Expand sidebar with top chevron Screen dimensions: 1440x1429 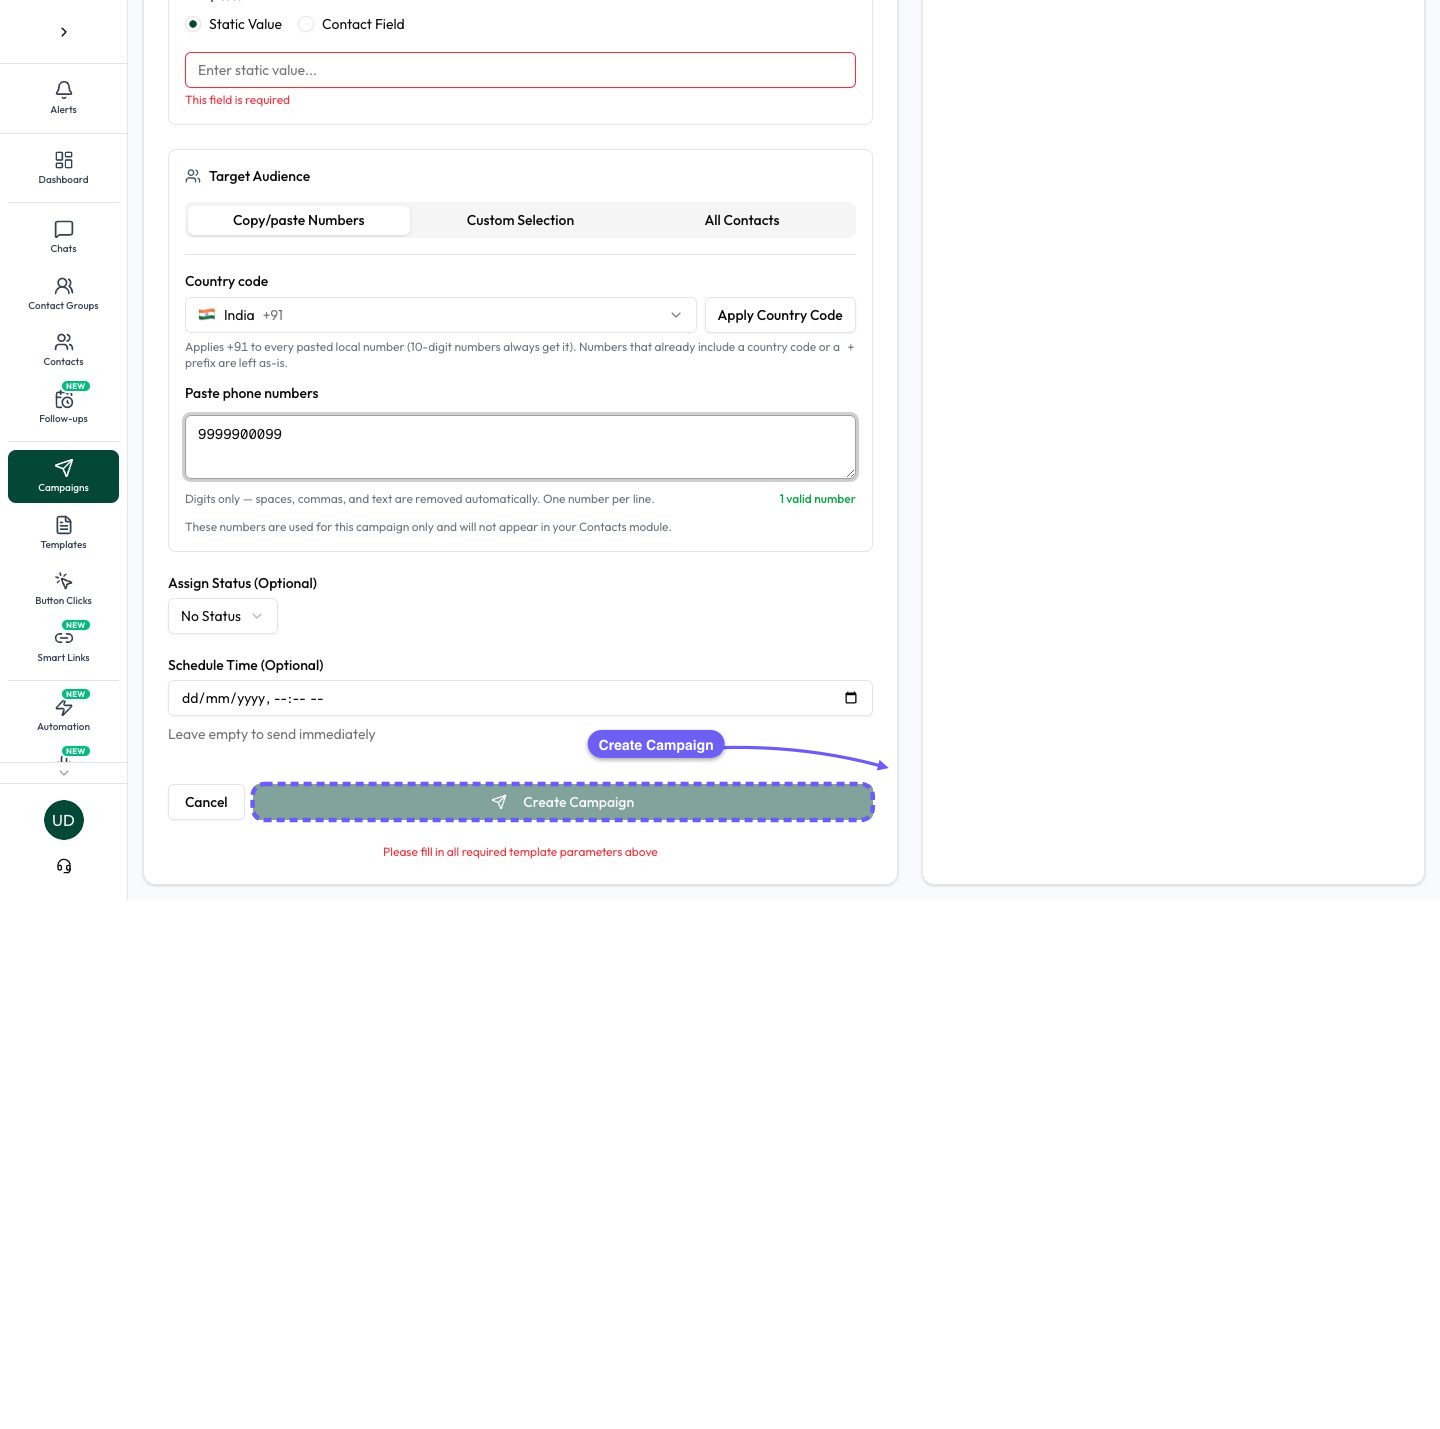(x=64, y=32)
